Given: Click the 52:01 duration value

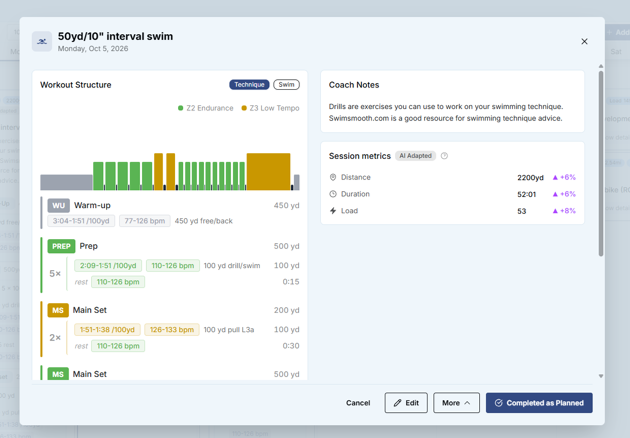Looking at the screenshot, I should (x=527, y=194).
